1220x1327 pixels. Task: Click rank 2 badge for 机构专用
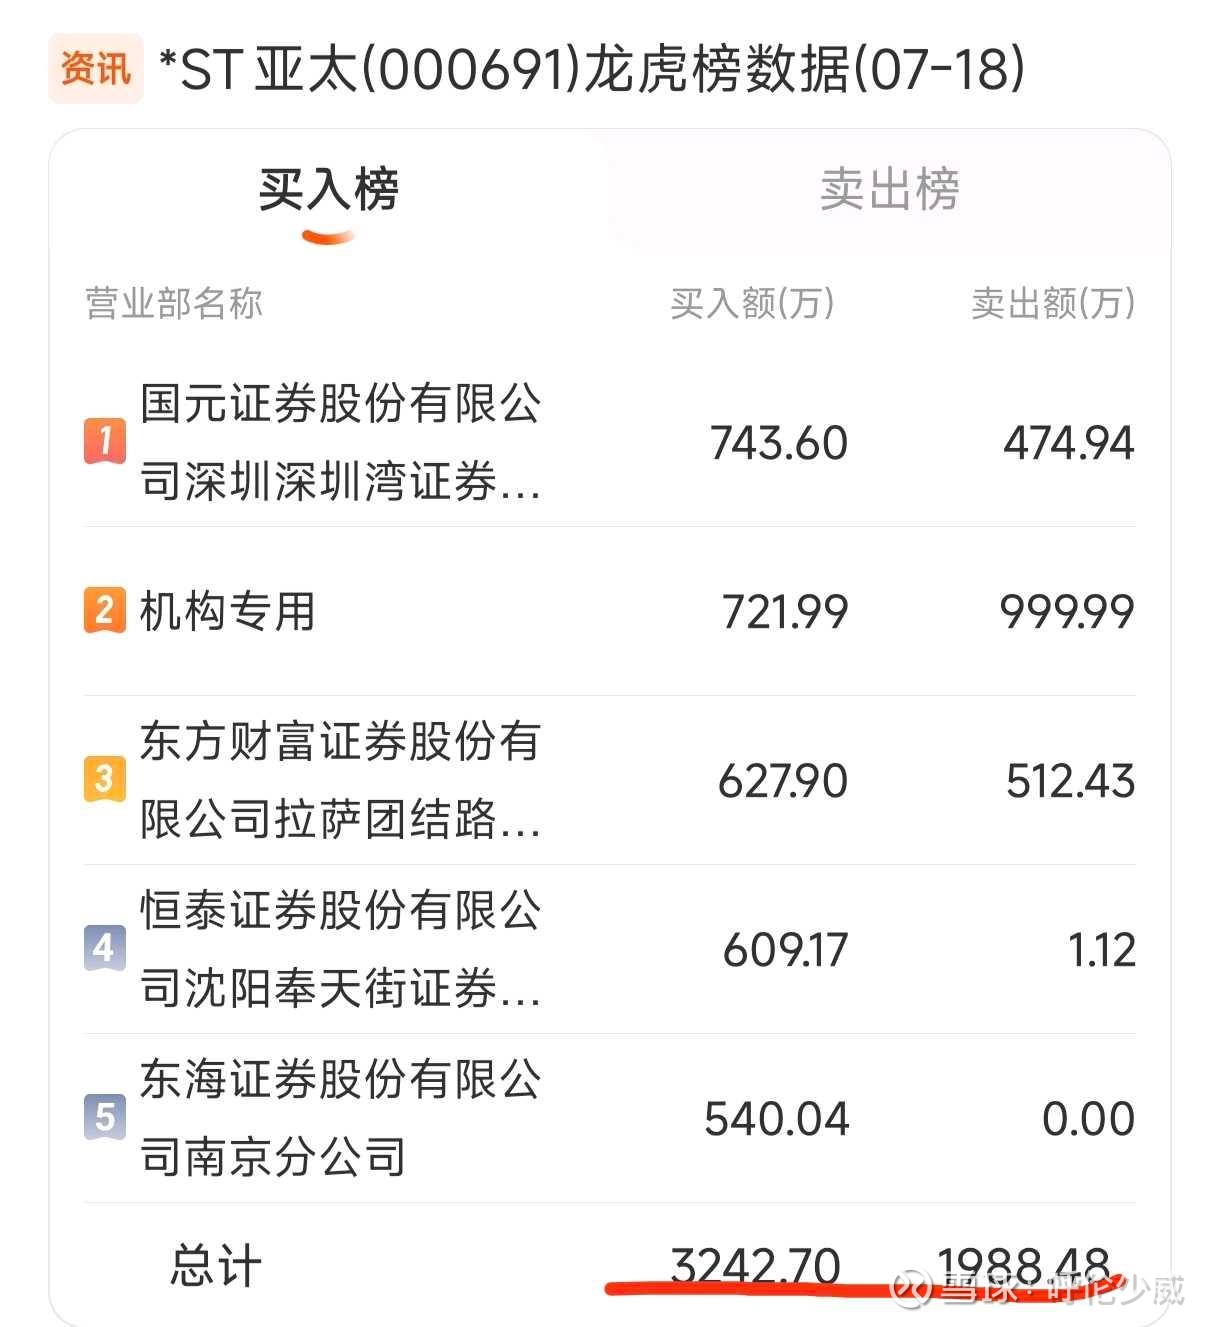(105, 610)
